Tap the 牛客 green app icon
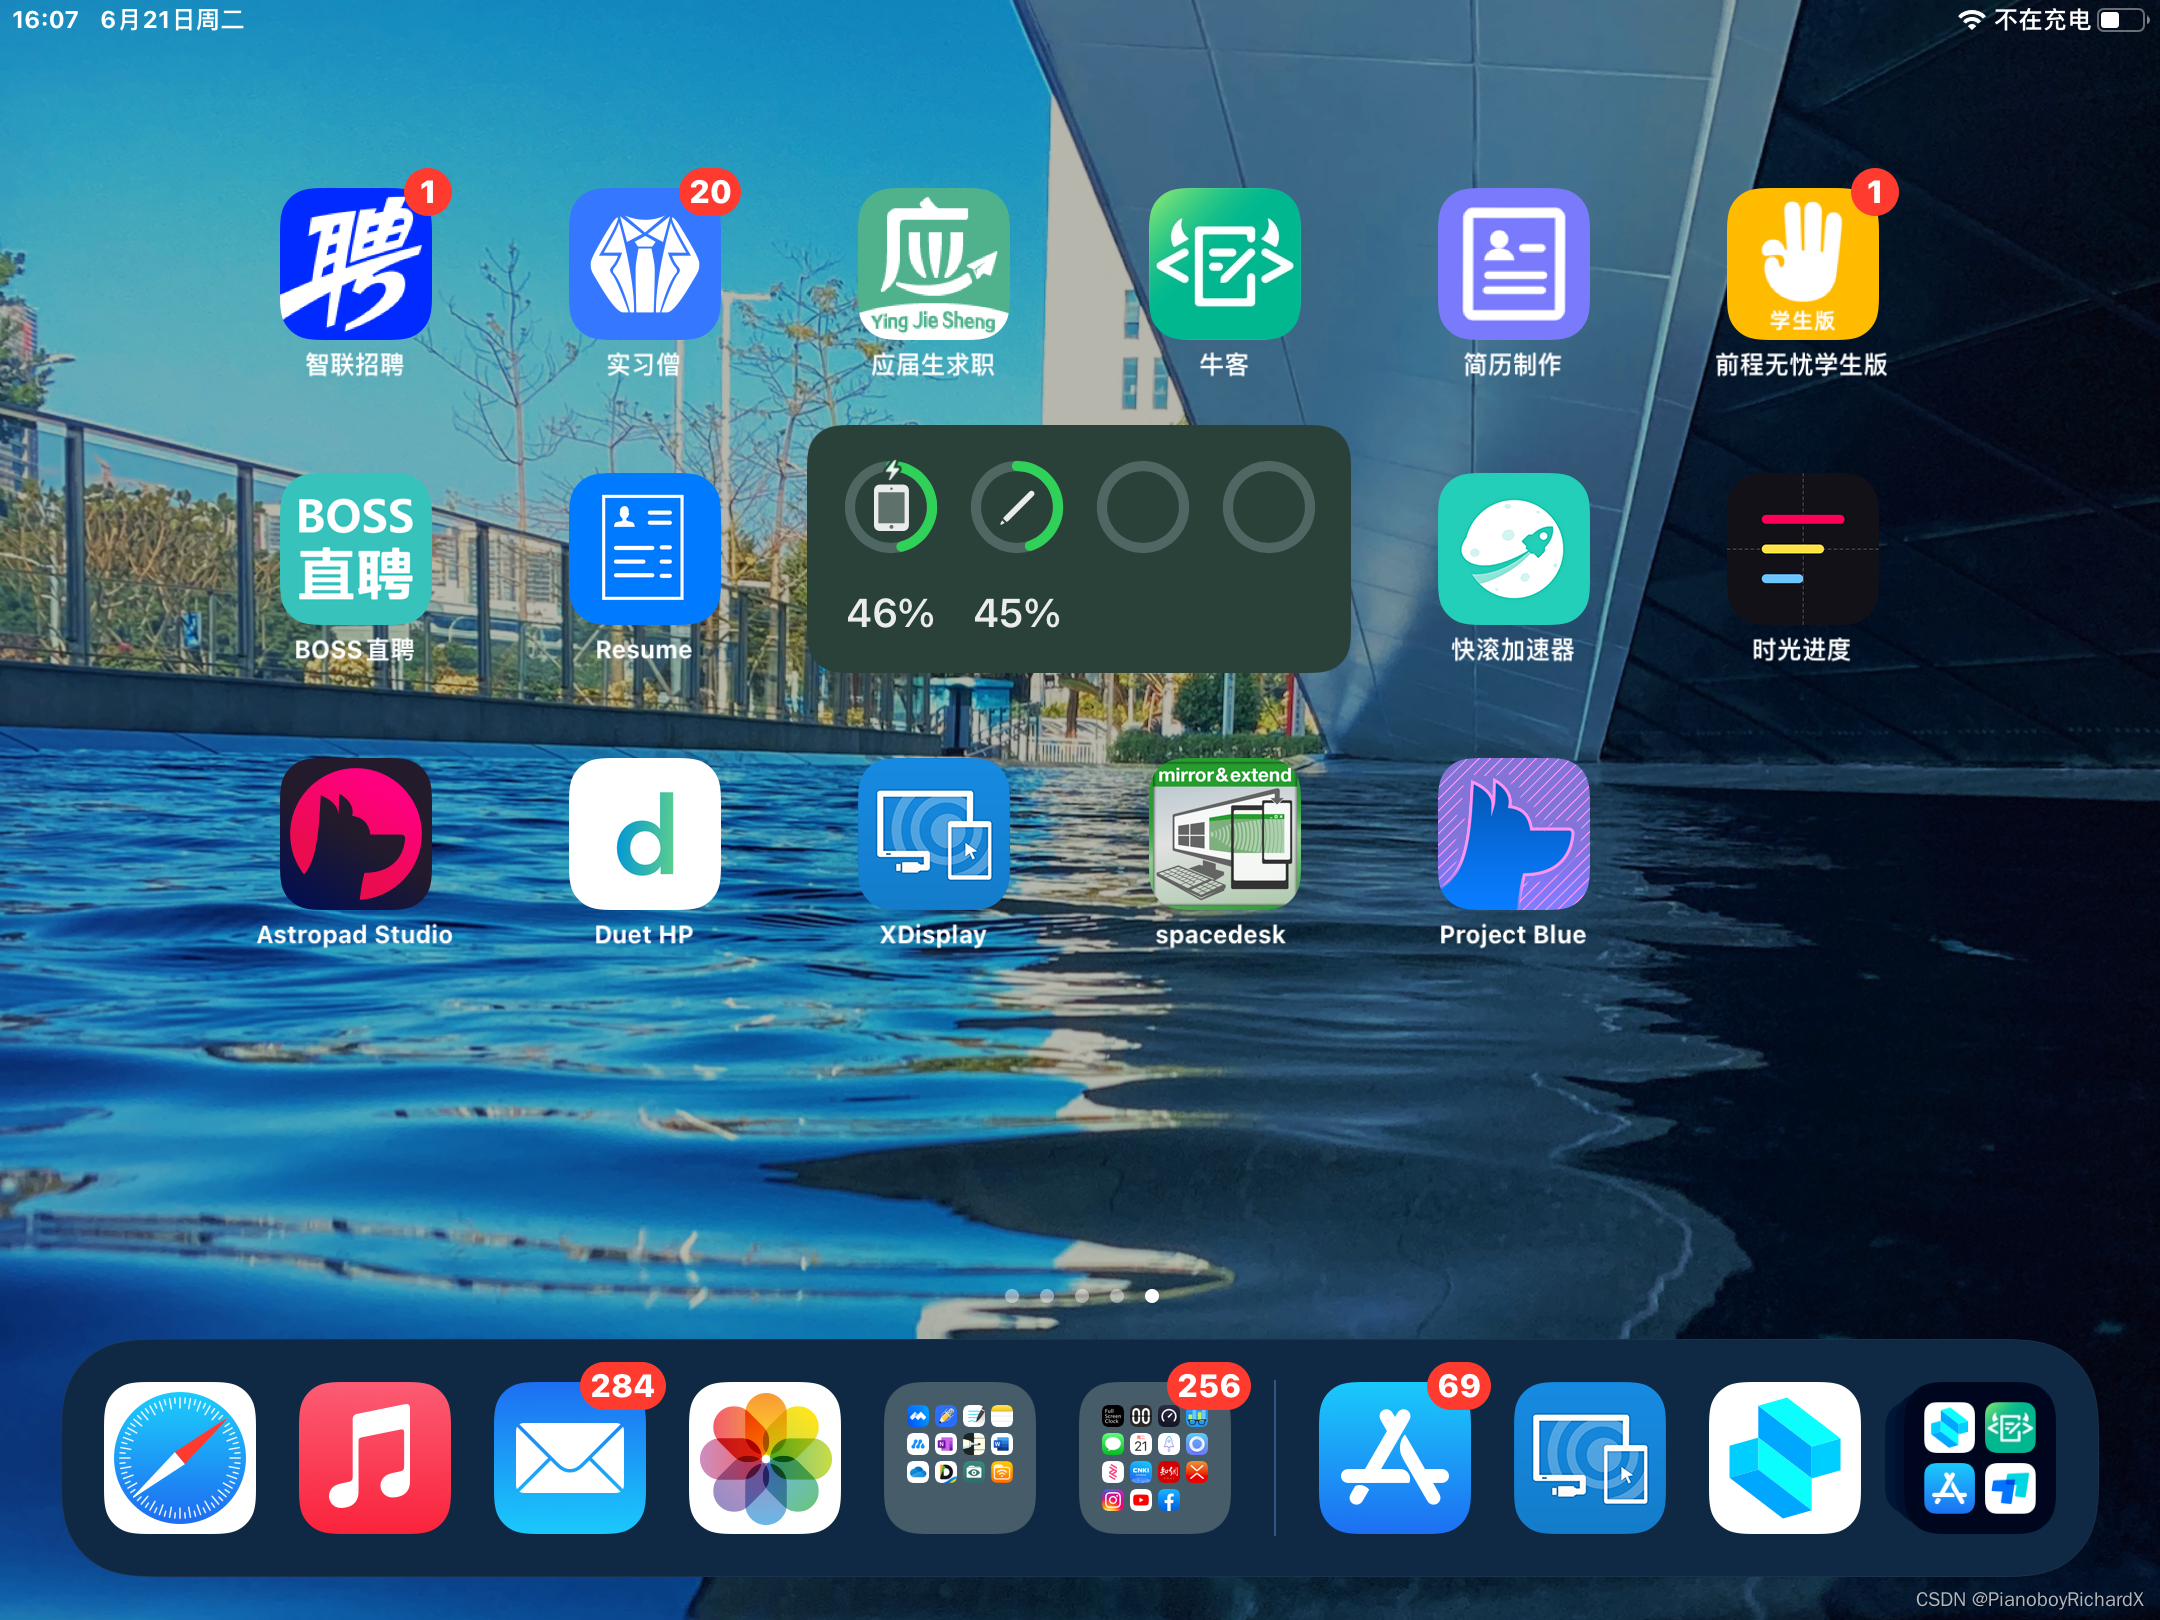This screenshot has height=1620, width=2160. point(1224,265)
